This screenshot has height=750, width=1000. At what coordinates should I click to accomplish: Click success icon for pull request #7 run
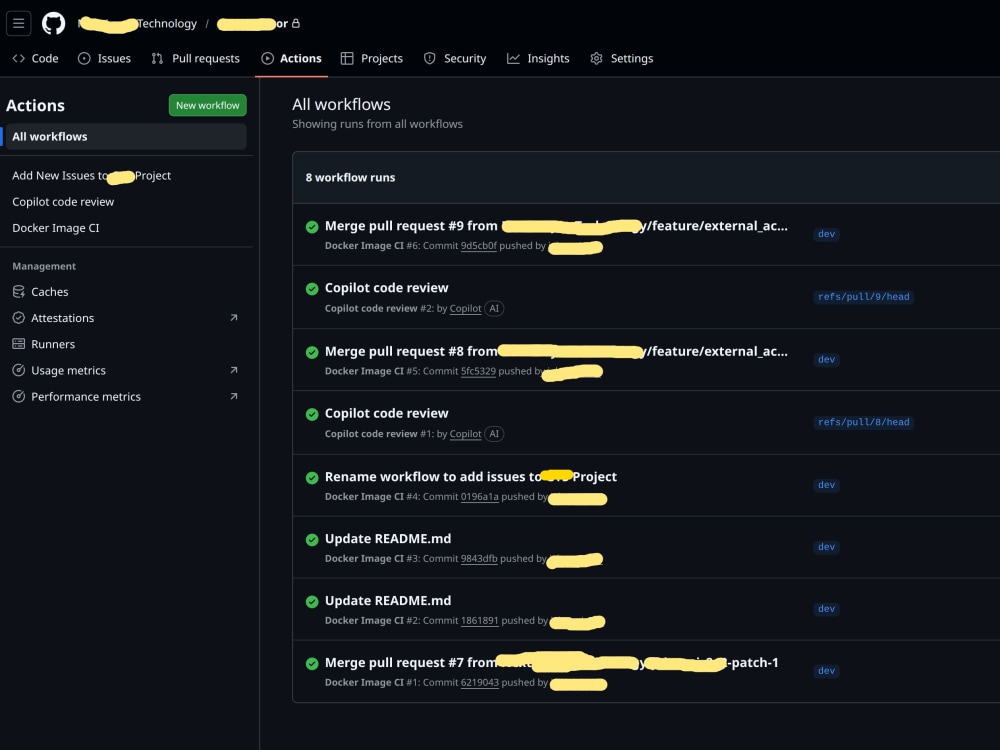pos(312,664)
